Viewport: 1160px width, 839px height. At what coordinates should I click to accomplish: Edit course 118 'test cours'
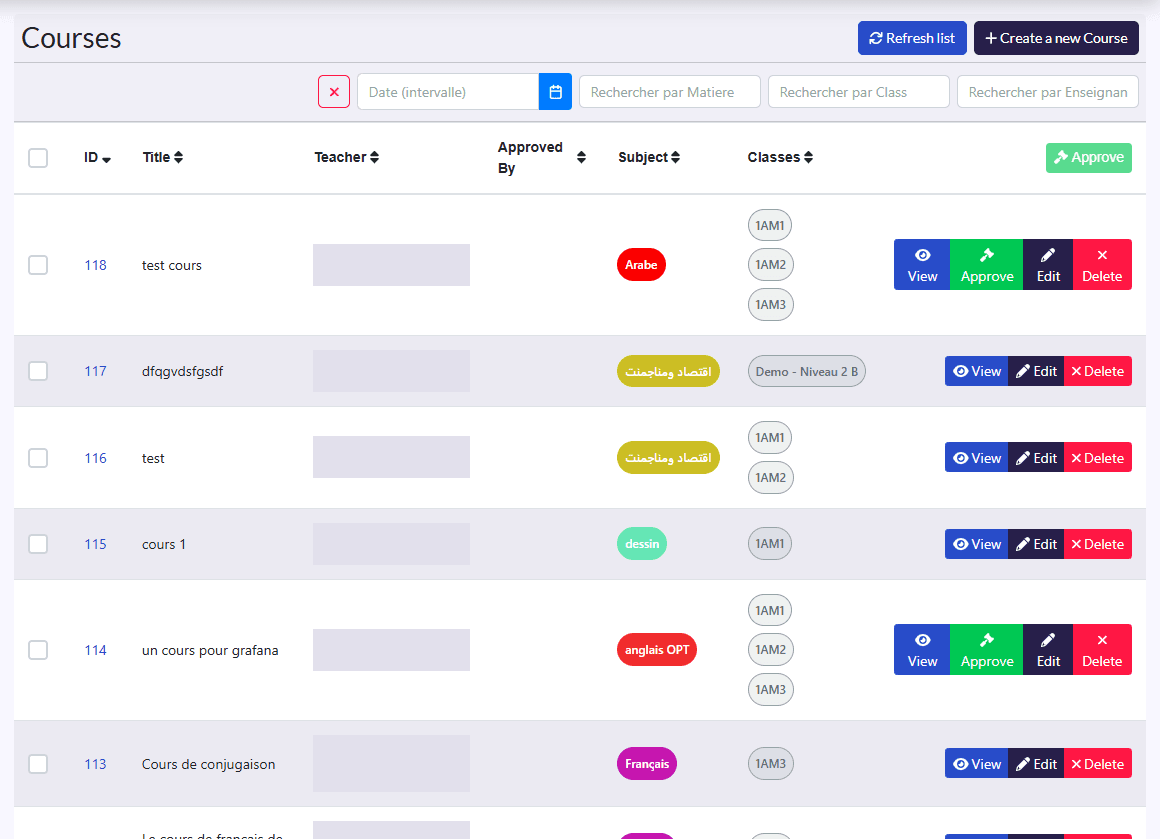(1048, 265)
